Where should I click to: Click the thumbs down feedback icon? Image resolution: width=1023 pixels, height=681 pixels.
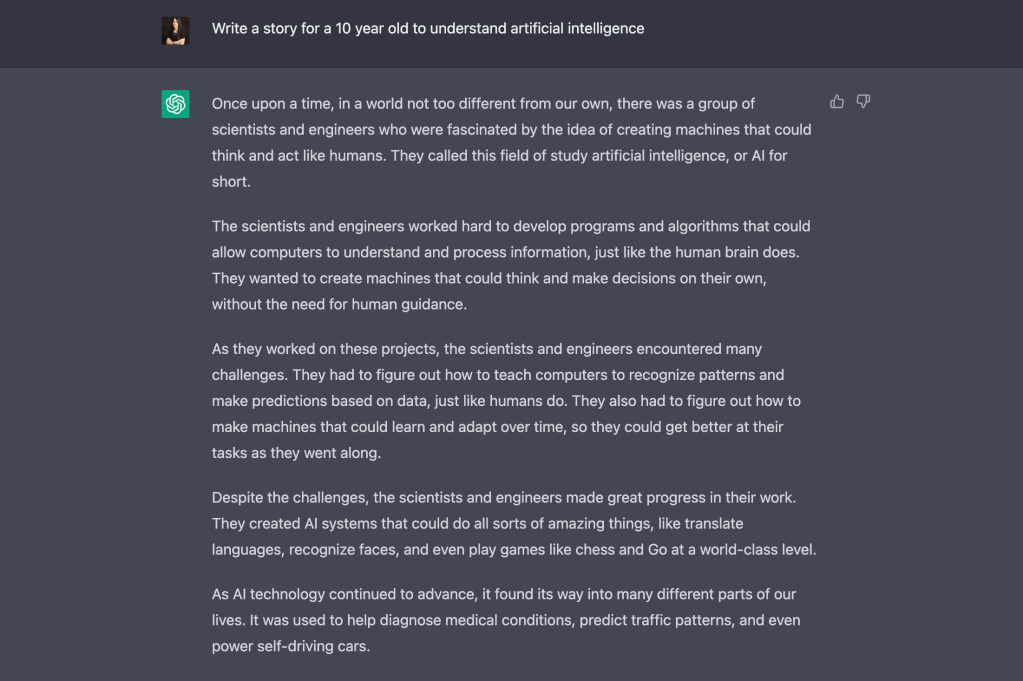tap(863, 102)
